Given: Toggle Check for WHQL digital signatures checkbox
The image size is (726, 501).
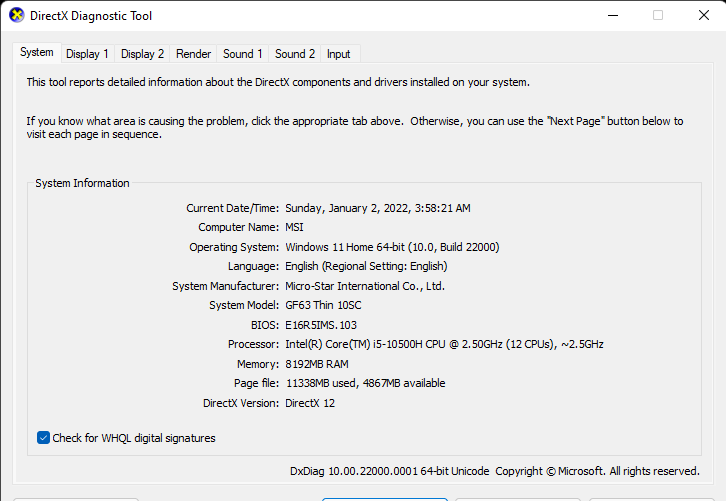Looking at the screenshot, I should pyautogui.click(x=44, y=438).
